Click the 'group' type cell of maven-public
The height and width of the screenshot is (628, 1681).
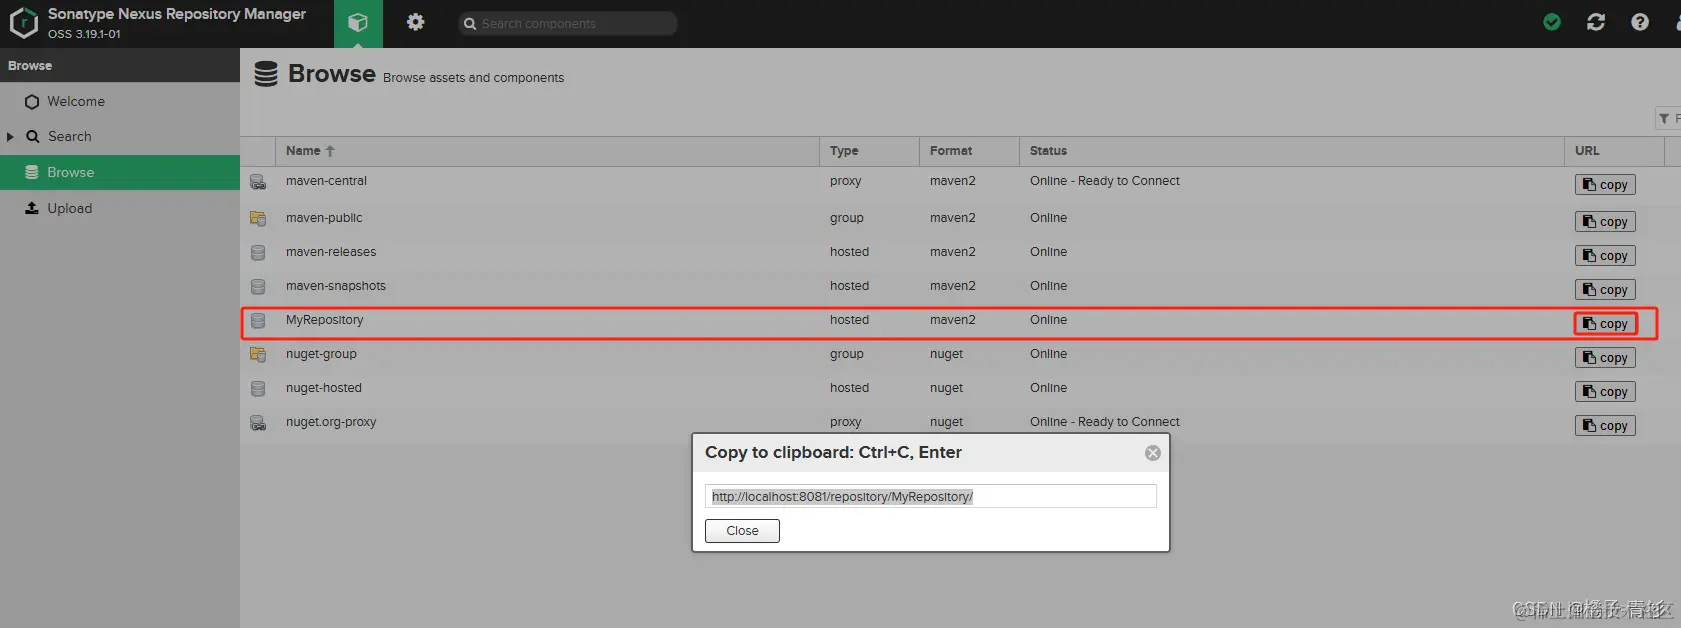[846, 218]
